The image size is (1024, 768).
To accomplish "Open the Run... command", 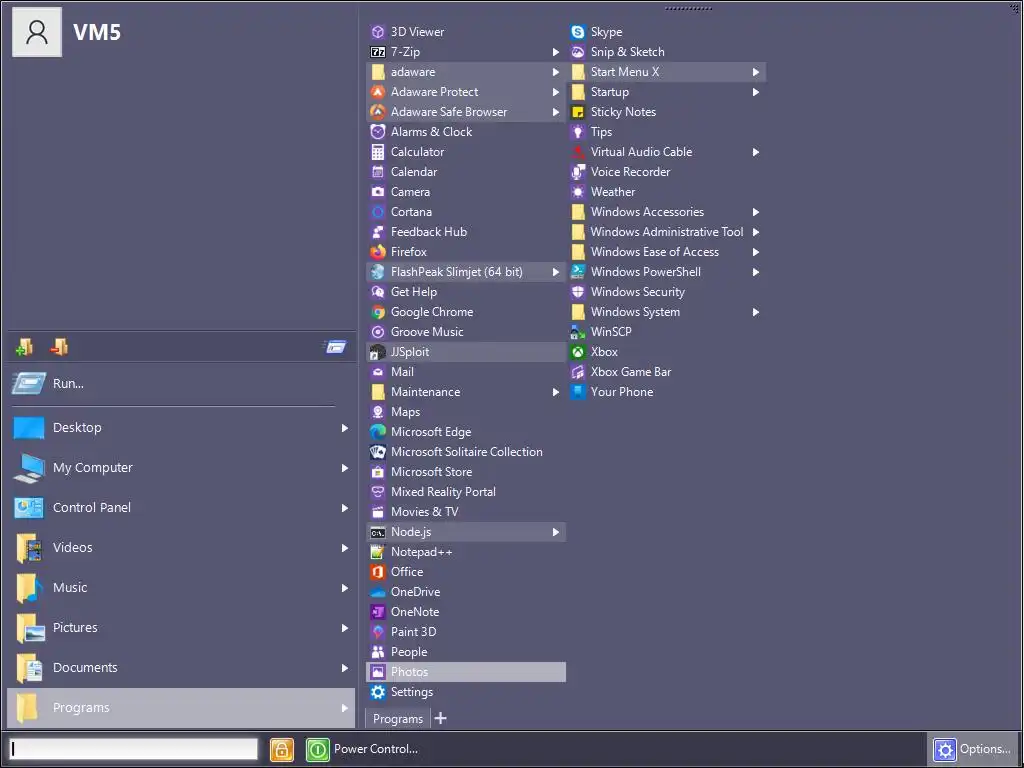I will [x=181, y=383].
